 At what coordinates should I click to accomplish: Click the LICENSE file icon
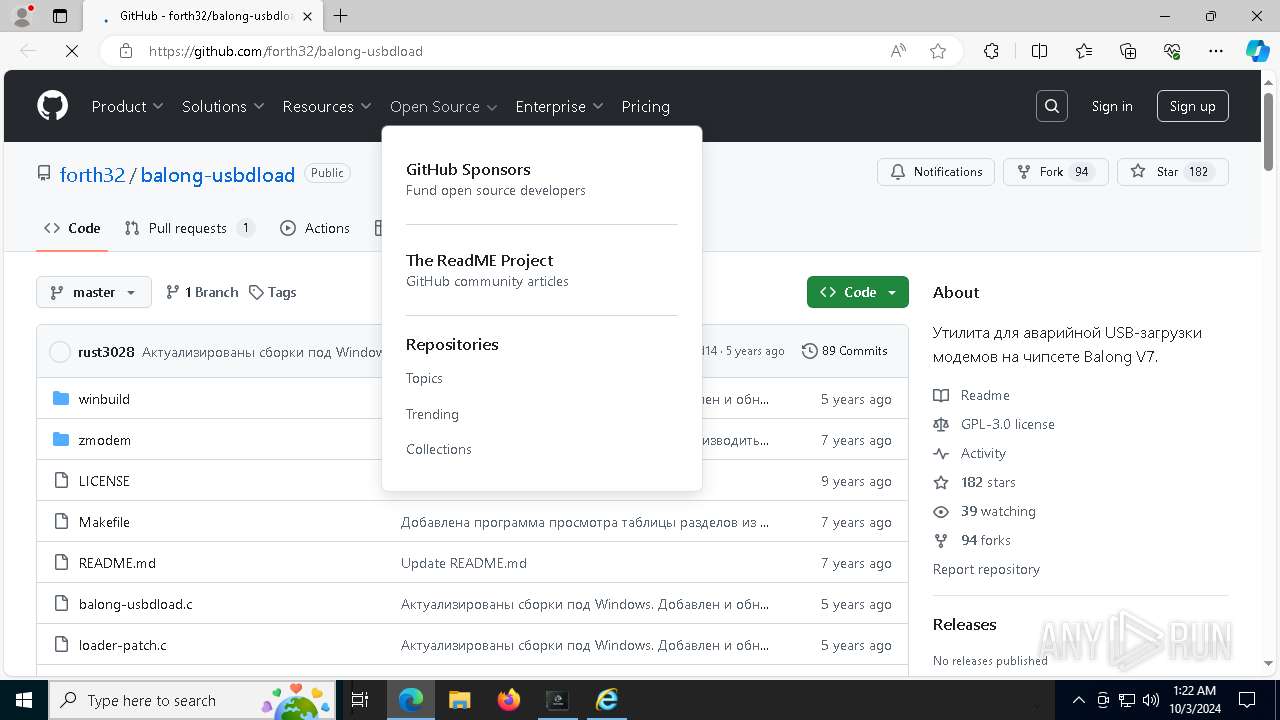click(x=61, y=481)
